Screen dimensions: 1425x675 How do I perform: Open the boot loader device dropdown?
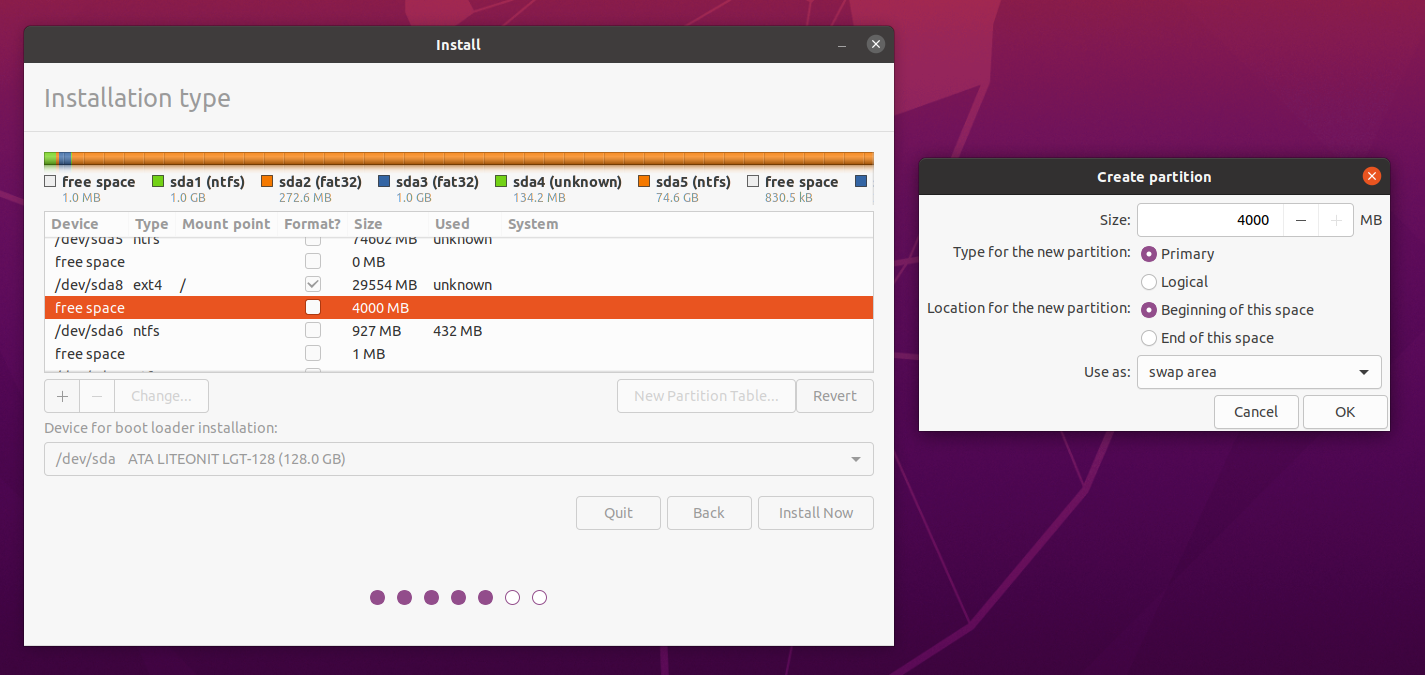[459, 459]
